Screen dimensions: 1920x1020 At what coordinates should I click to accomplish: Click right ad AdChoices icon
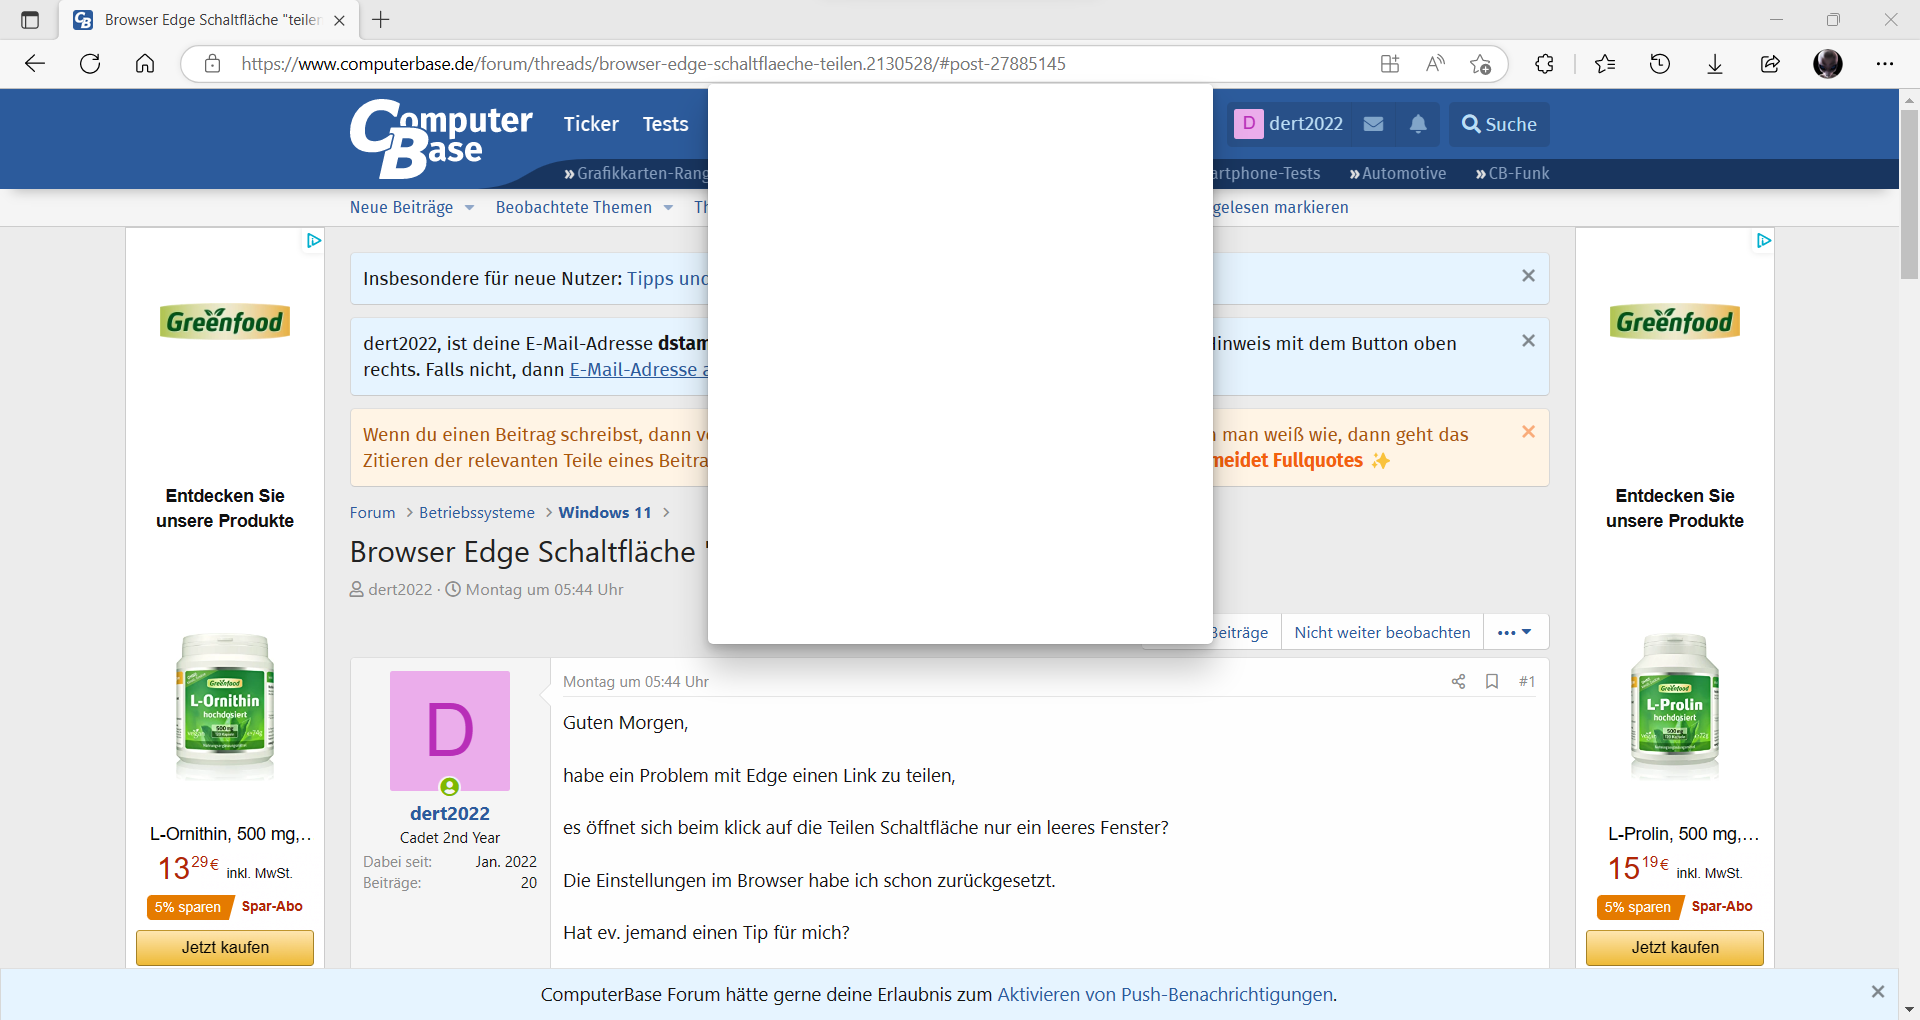click(1764, 240)
